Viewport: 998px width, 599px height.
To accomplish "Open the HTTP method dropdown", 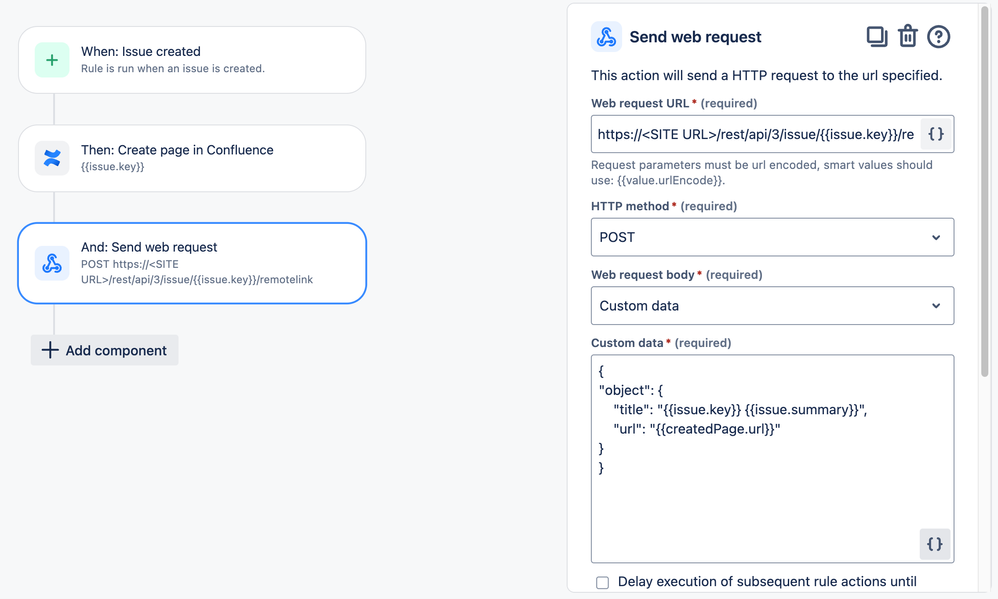I will coord(772,237).
